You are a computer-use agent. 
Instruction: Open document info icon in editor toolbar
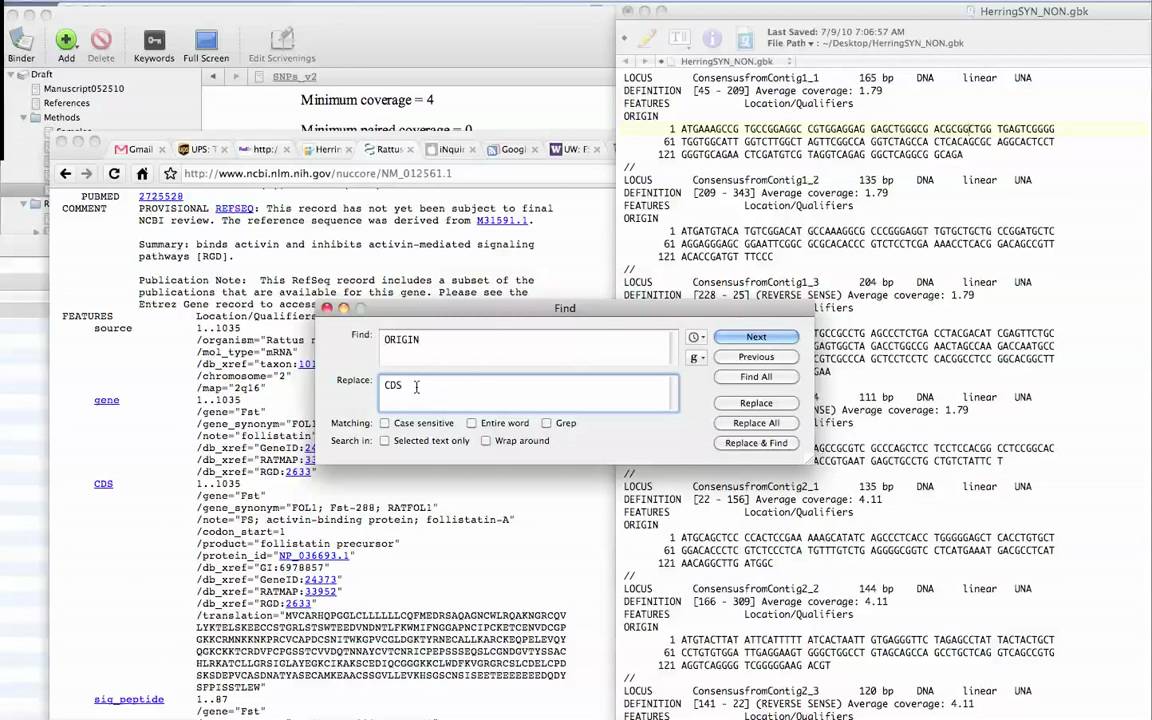pyautogui.click(x=711, y=37)
